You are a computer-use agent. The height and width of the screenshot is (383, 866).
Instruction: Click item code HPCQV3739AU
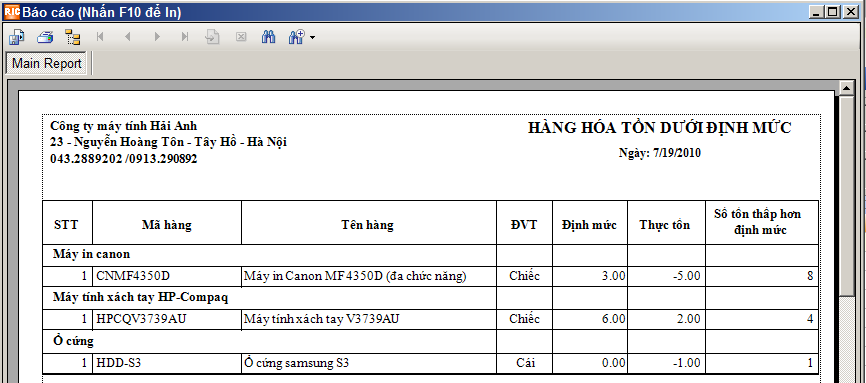tap(141, 319)
